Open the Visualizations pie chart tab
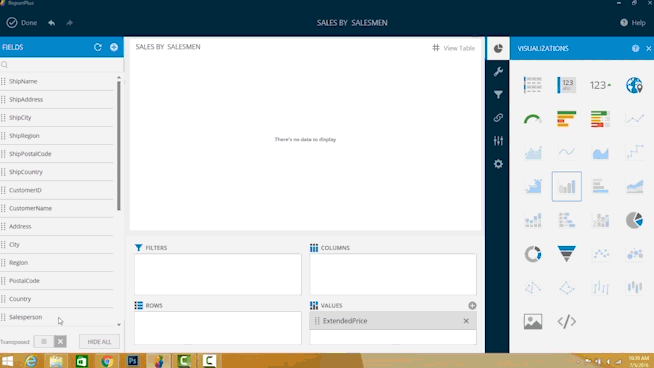This screenshot has height=368, width=654. 498,48
